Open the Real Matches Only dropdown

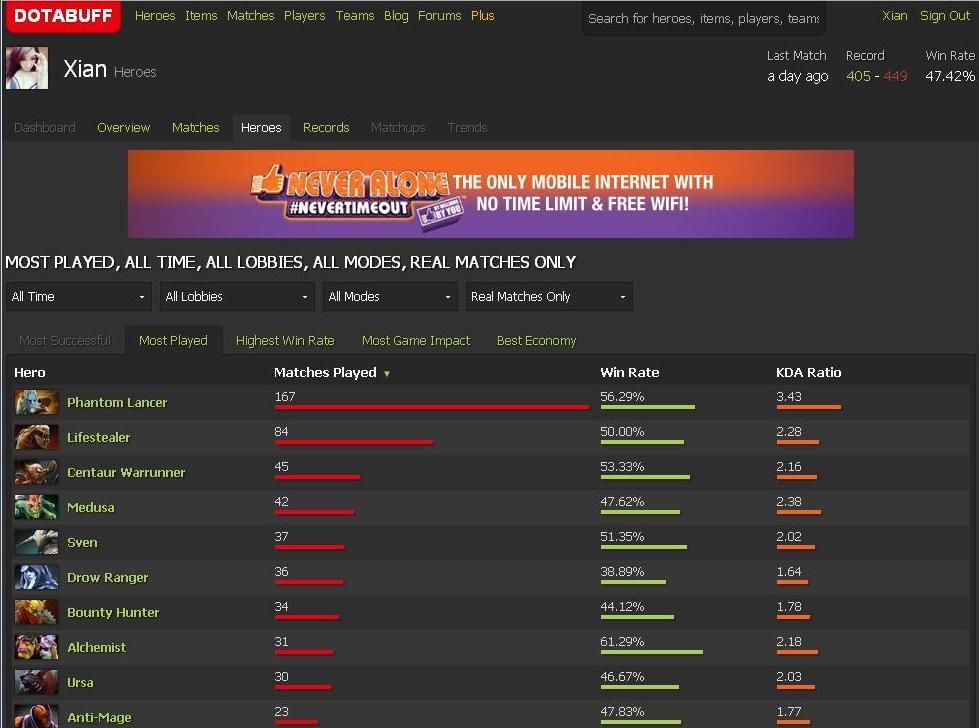pyautogui.click(x=548, y=297)
